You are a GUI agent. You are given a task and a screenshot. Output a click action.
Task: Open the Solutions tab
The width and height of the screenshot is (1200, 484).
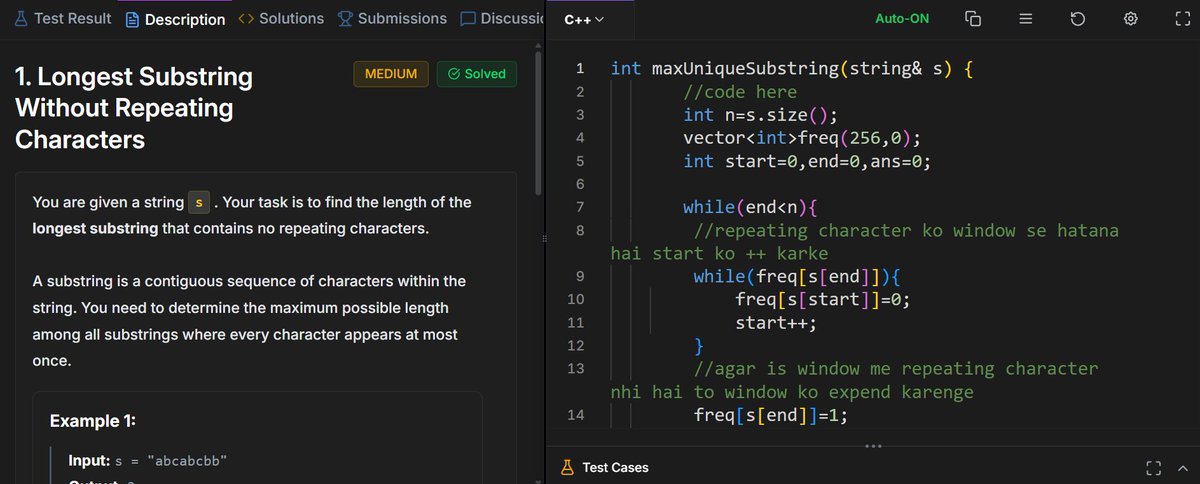click(x=281, y=18)
